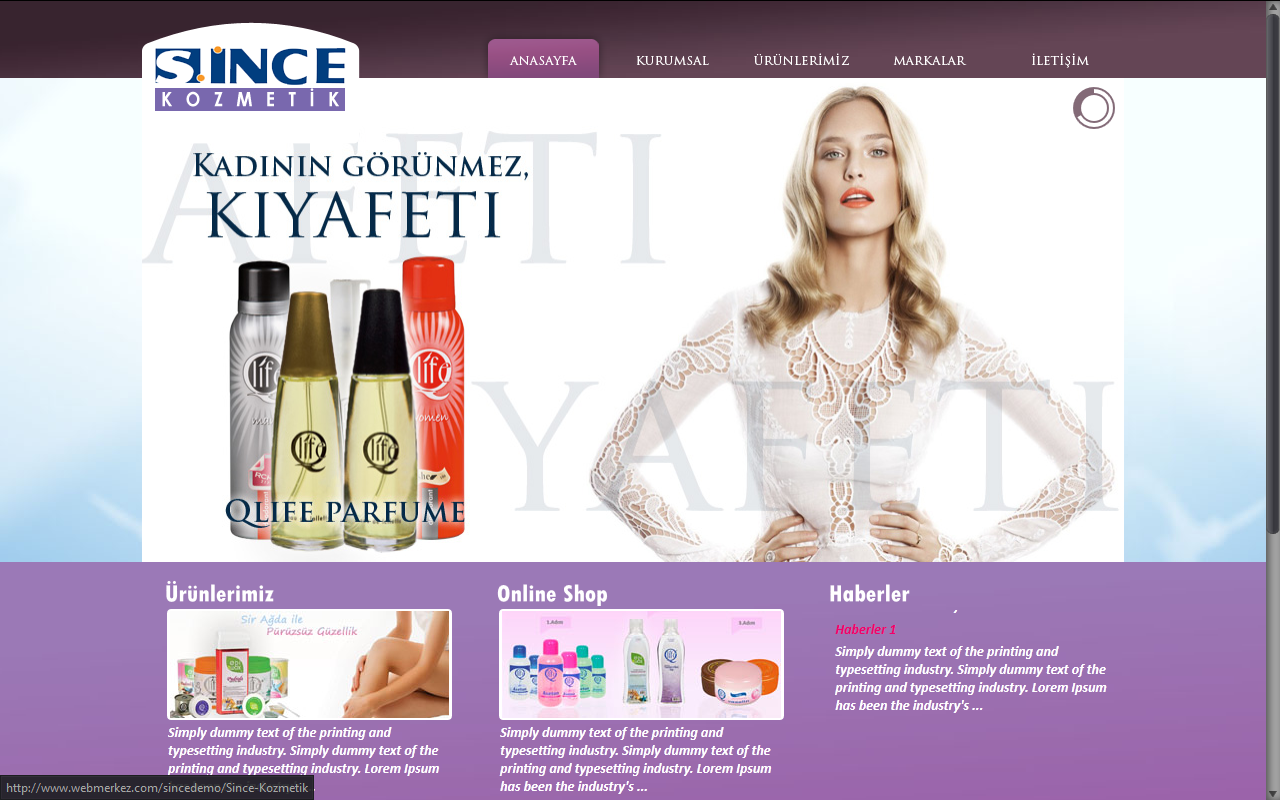Go to the Ürünlerimiz navigation item

click(801, 61)
